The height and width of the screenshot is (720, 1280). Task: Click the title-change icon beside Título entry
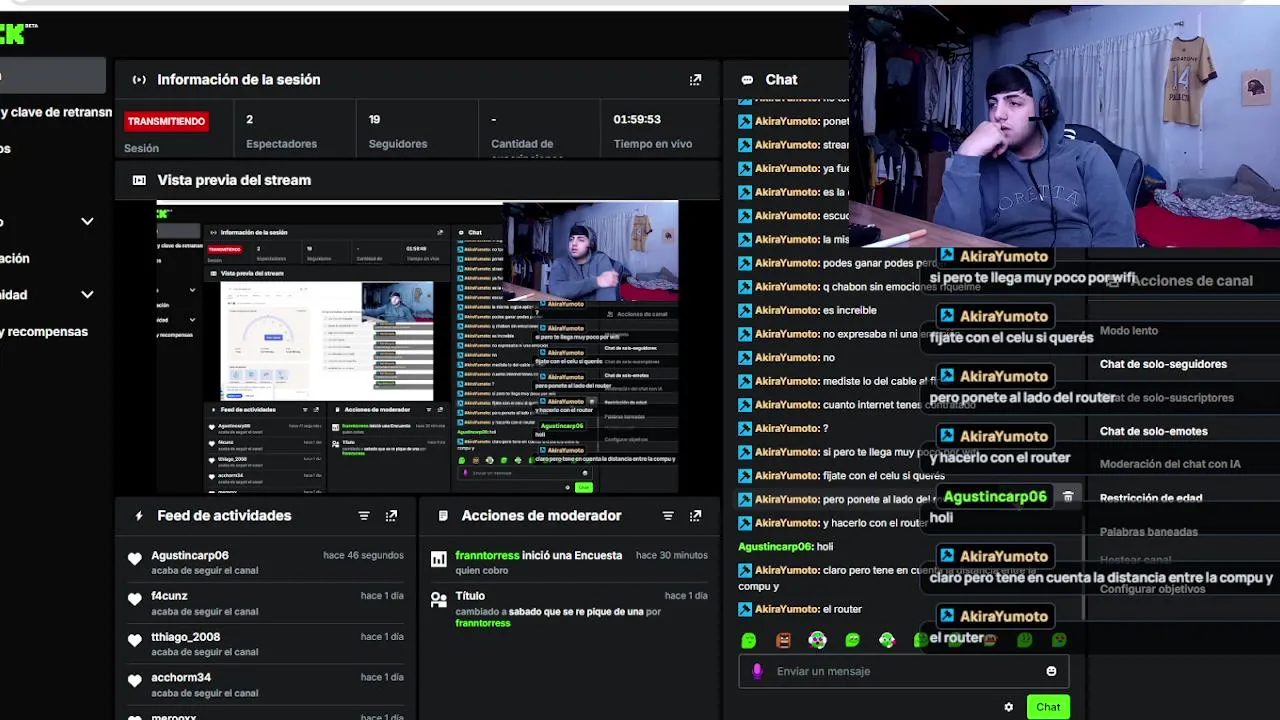[439, 600]
